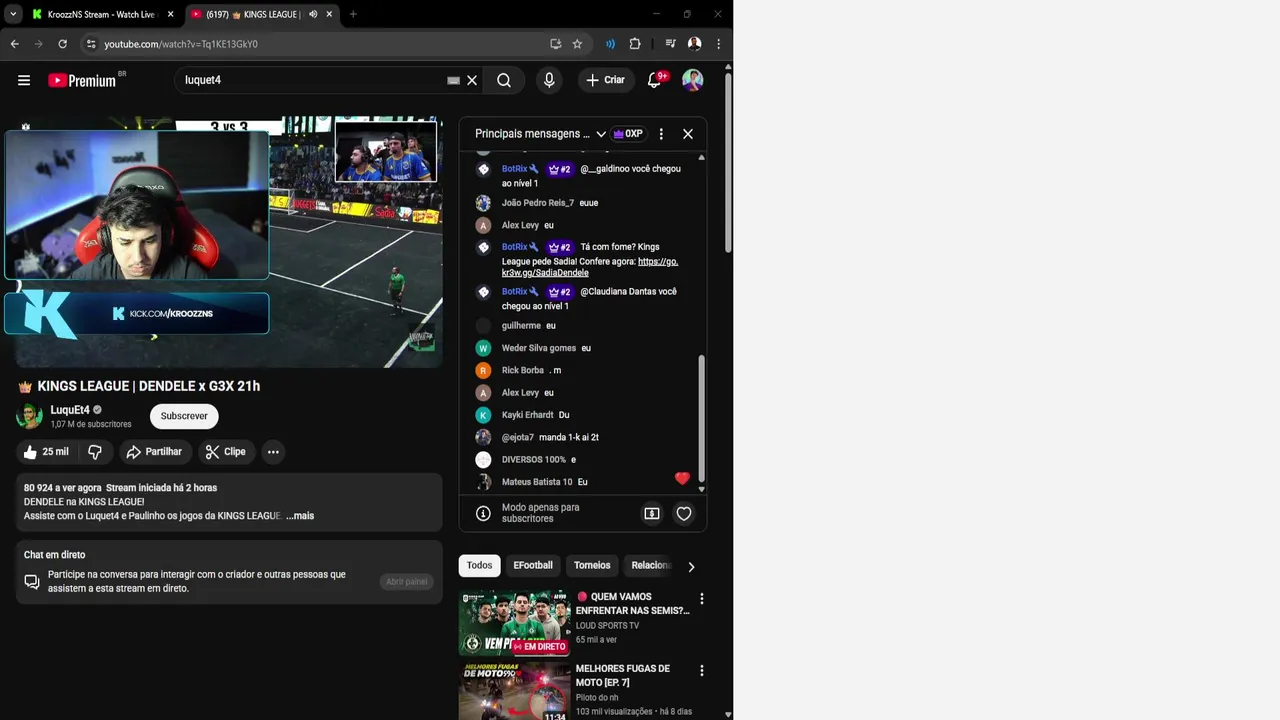The height and width of the screenshot is (720, 1280).
Task: Open the browser extensions puzzle icon
Action: pos(635,44)
